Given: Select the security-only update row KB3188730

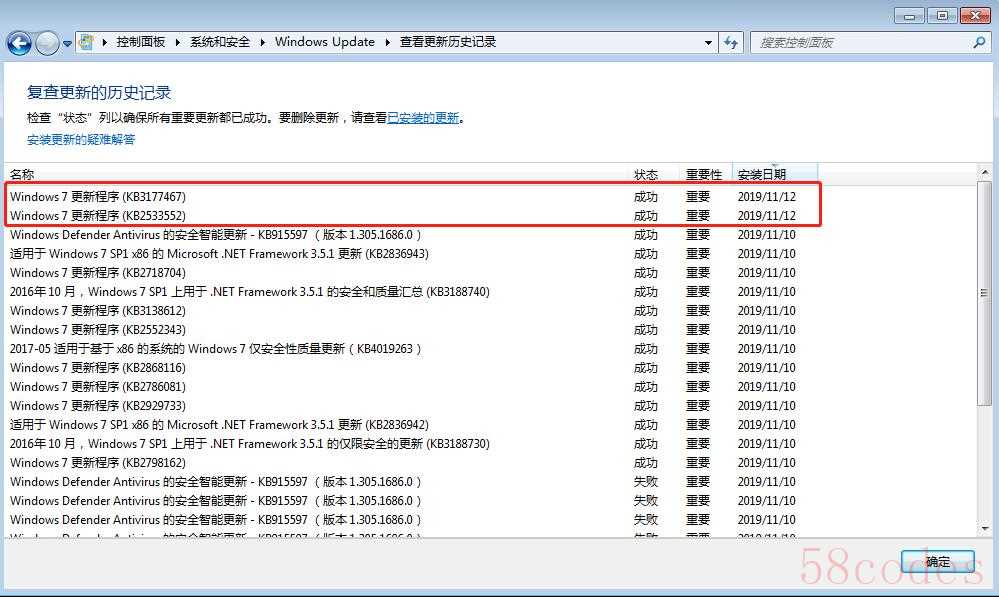Looking at the screenshot, I should click(412, 444).
